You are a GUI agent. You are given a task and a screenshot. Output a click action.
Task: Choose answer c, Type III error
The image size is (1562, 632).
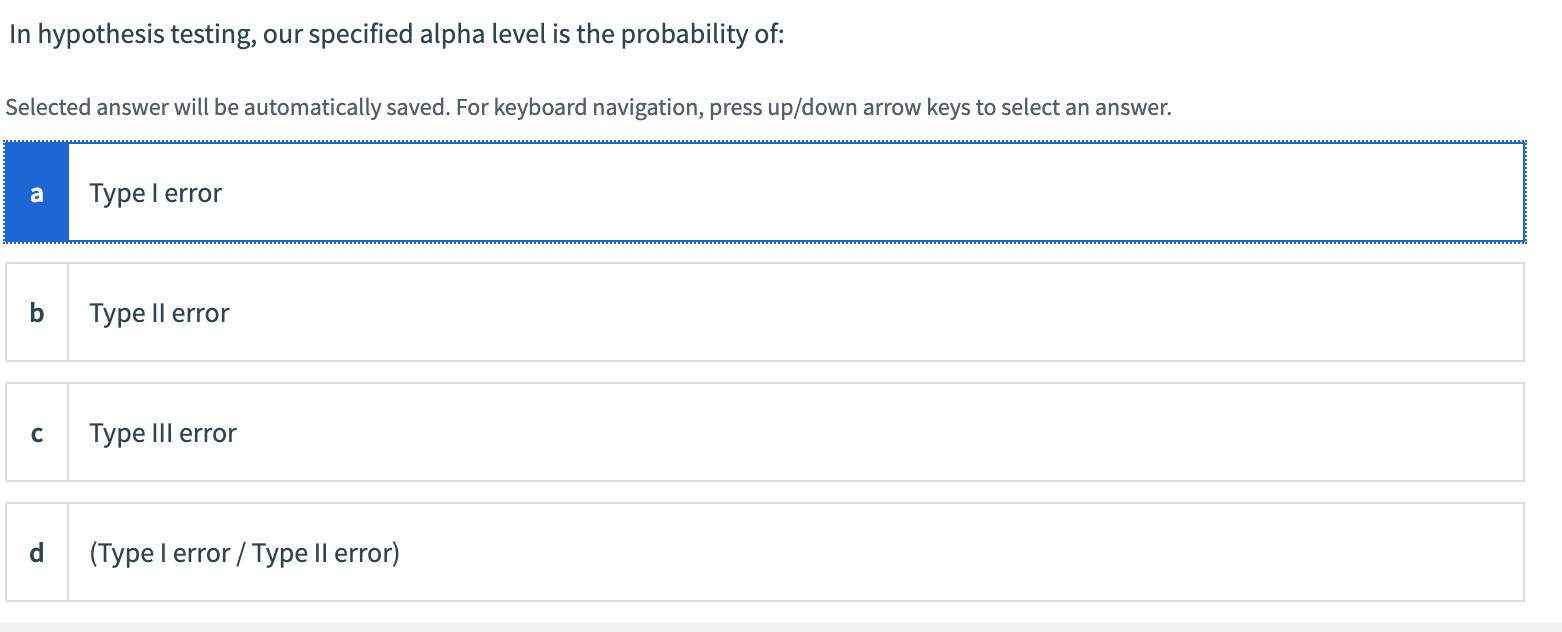click(765, 432)
